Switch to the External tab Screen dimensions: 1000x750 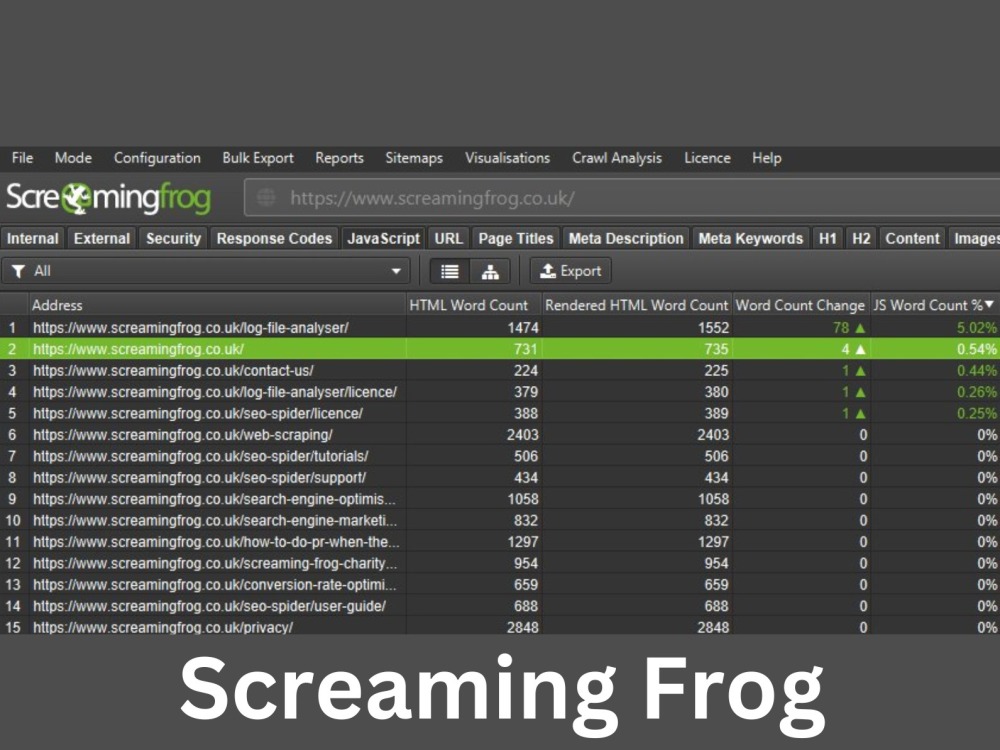101,239
